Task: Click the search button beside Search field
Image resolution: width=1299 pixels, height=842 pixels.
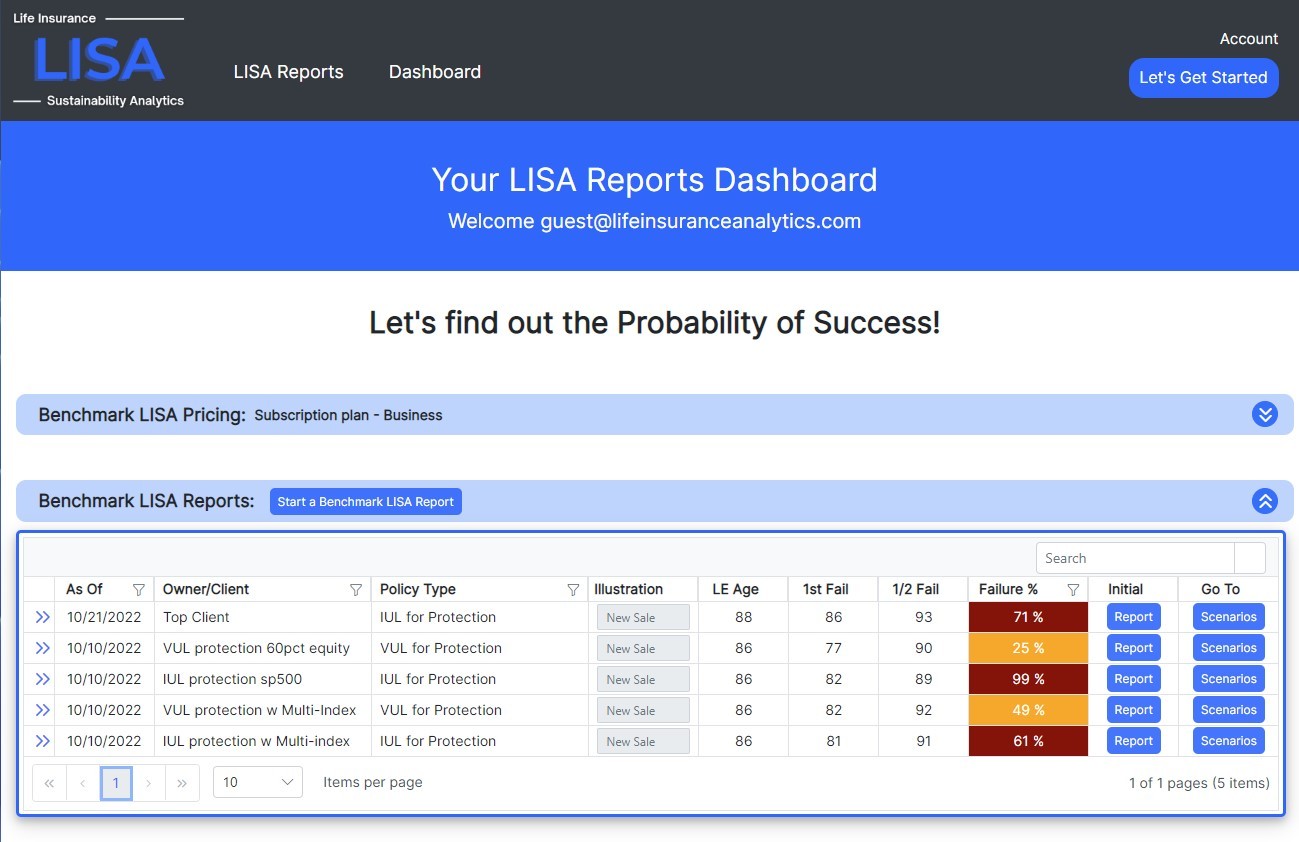Action: coord(1250,558)
